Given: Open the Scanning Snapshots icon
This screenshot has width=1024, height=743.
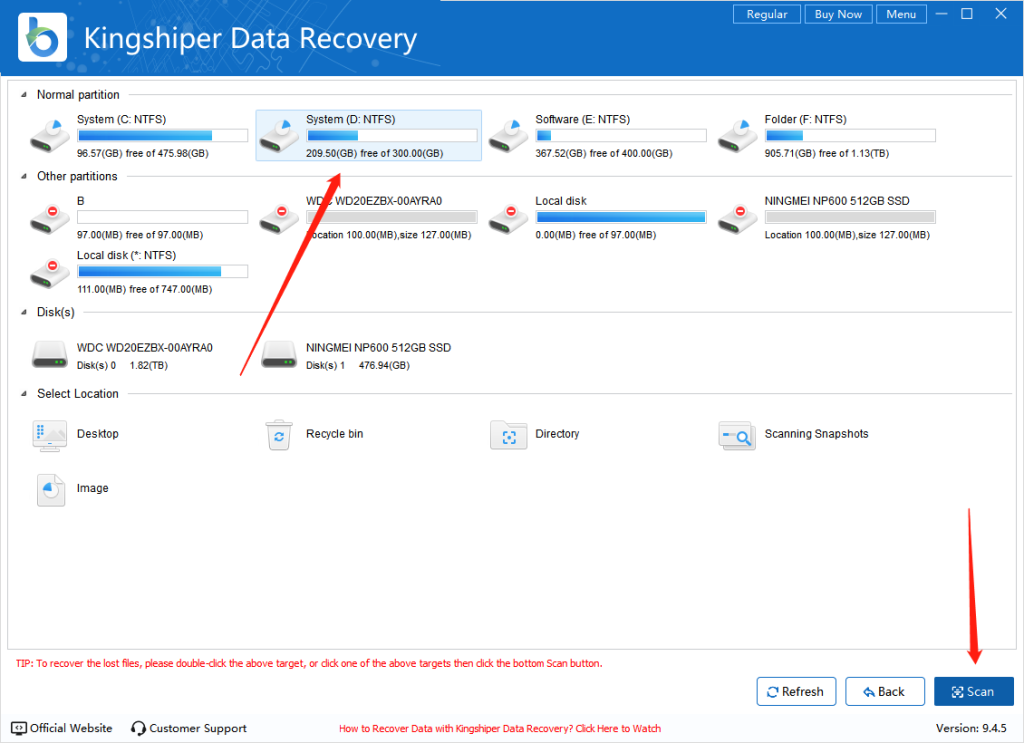Looking at the screenshot, I should (x=737, y=435).
